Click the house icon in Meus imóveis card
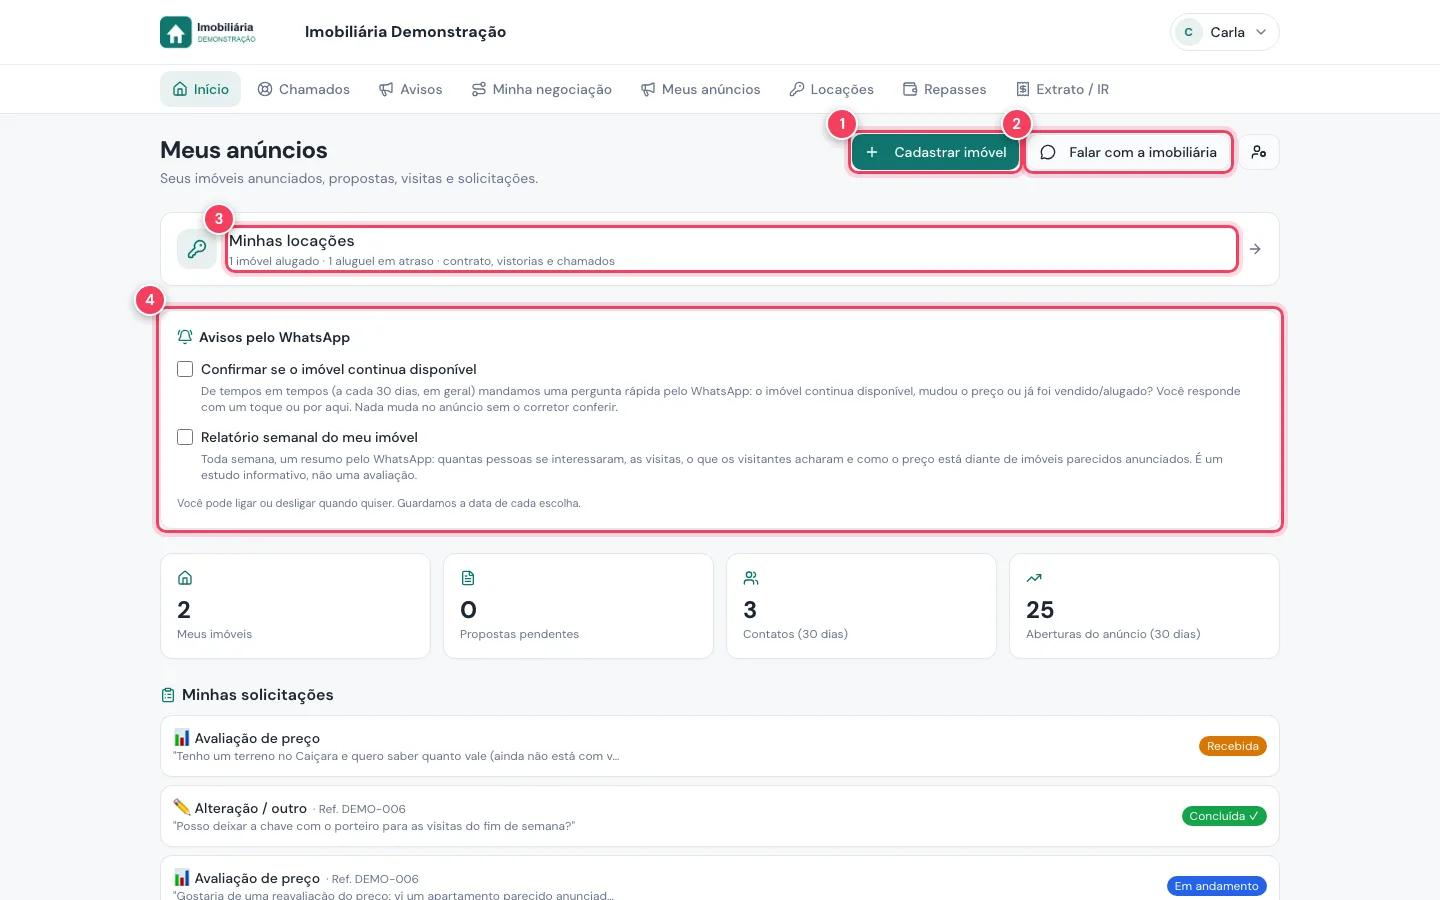This screenshot has width=1440, height=900. point(185,578)
